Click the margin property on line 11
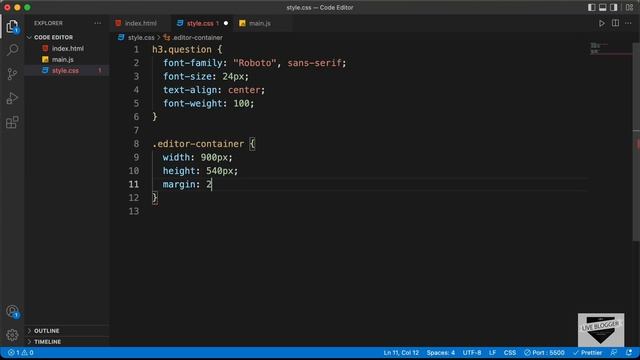Image resolution: width=640 pixels, height=360 pixels. (179, 184)
